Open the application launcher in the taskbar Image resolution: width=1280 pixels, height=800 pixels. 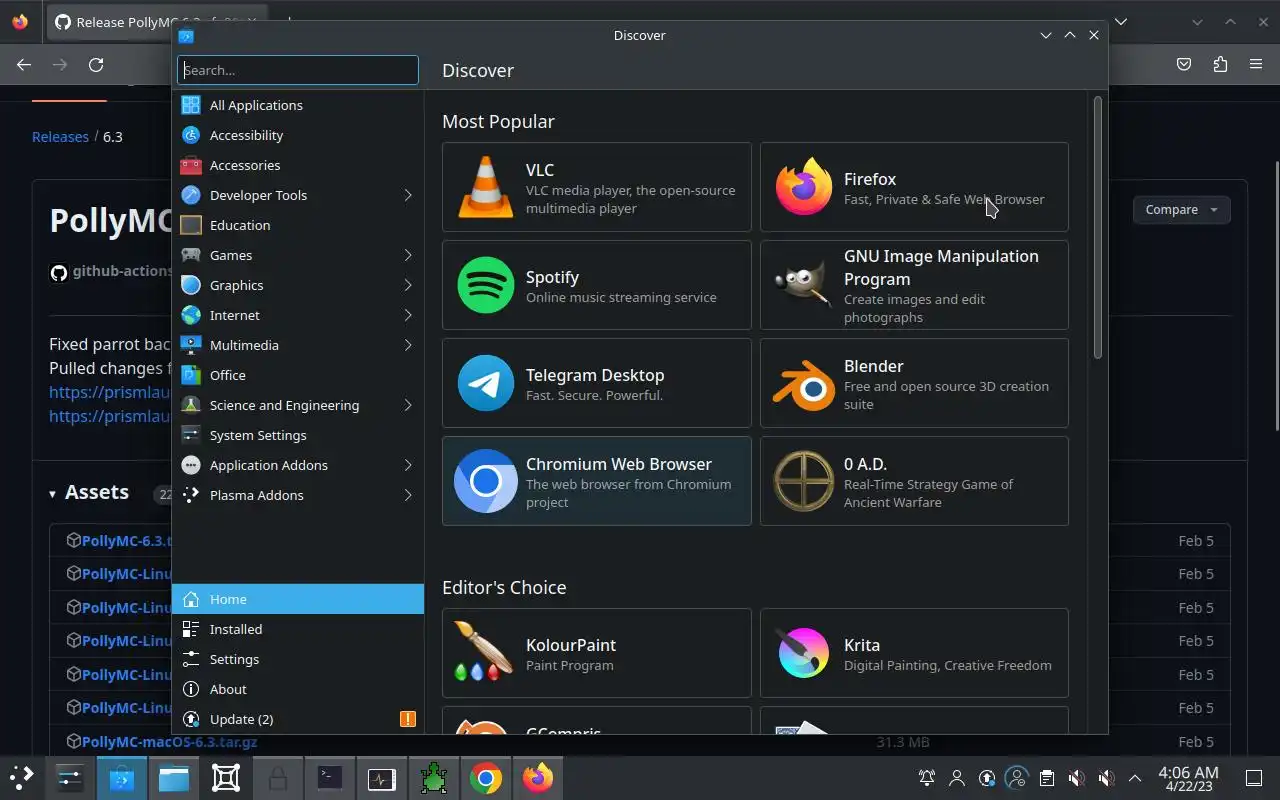coord(22,778)
